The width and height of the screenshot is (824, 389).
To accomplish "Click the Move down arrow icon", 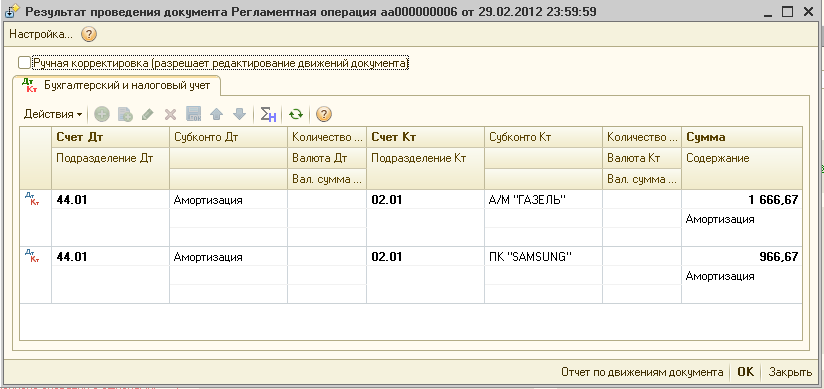I will [239, 114].
